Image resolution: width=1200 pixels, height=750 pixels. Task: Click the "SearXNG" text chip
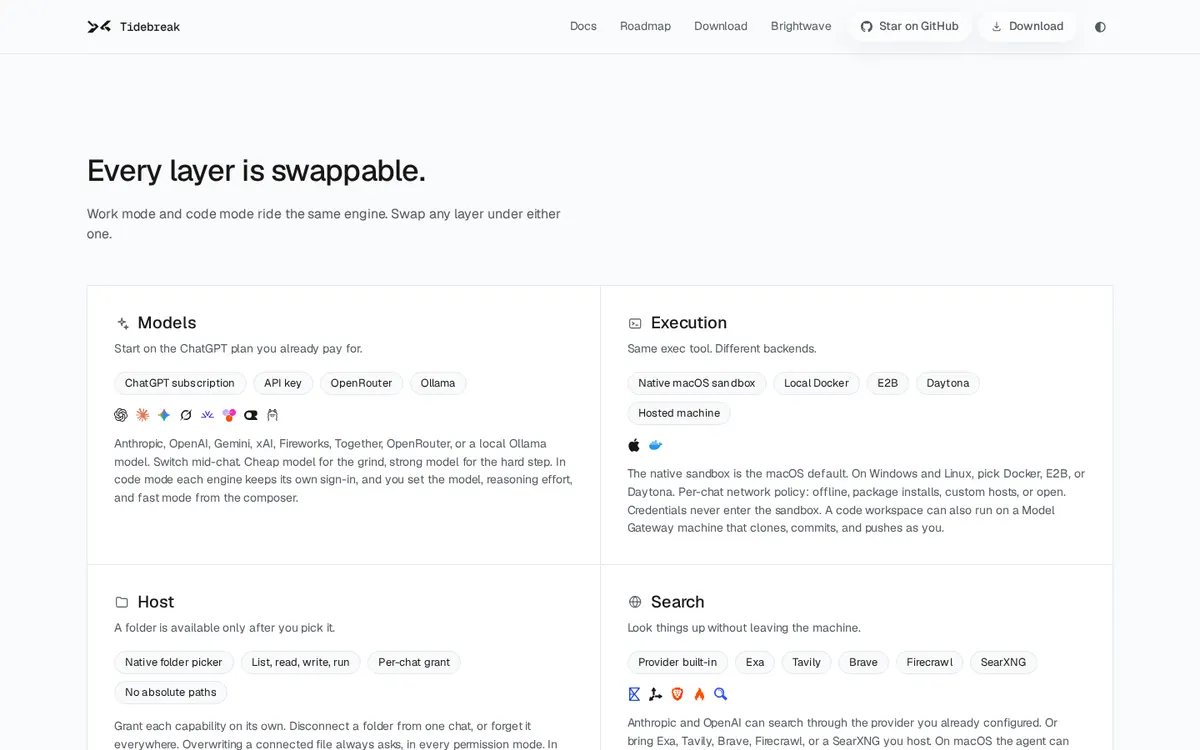[1004, 662]
